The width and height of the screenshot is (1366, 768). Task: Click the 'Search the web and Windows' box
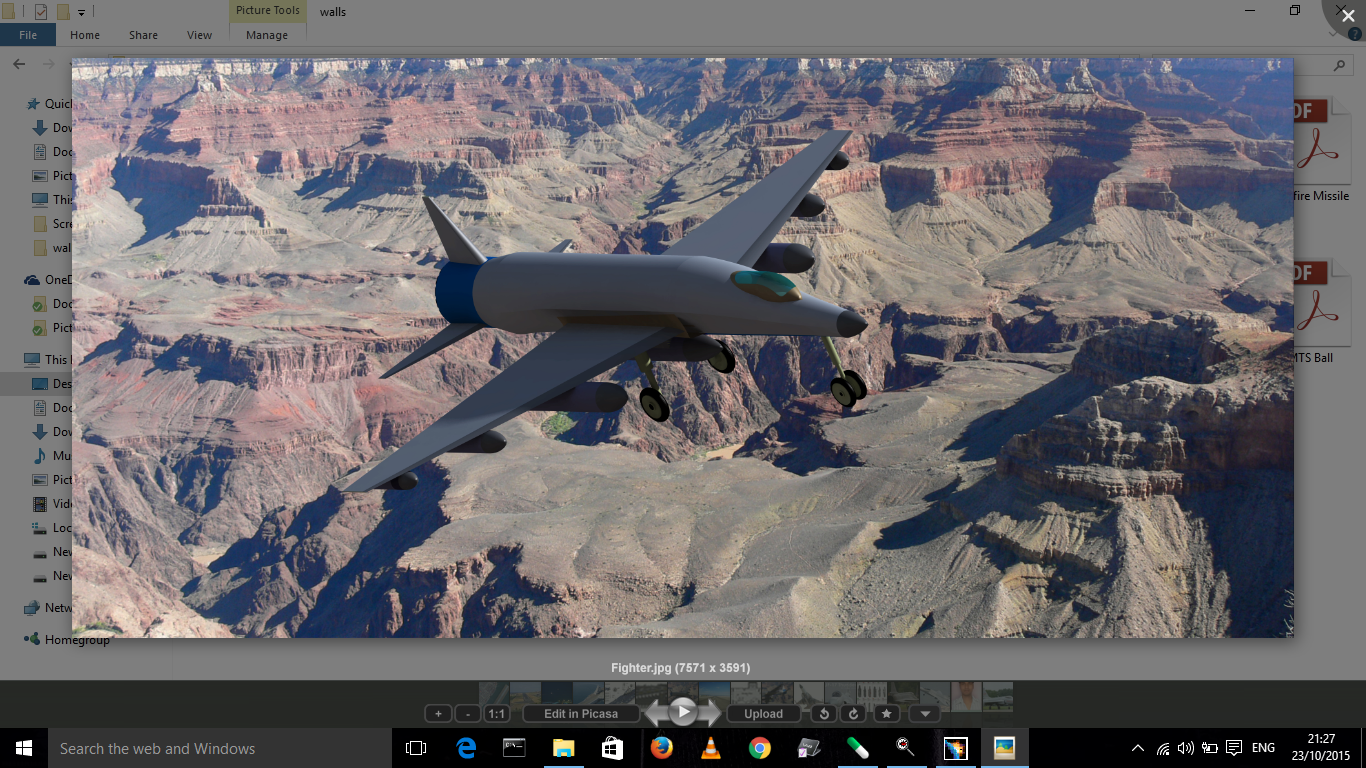point(219,748)
